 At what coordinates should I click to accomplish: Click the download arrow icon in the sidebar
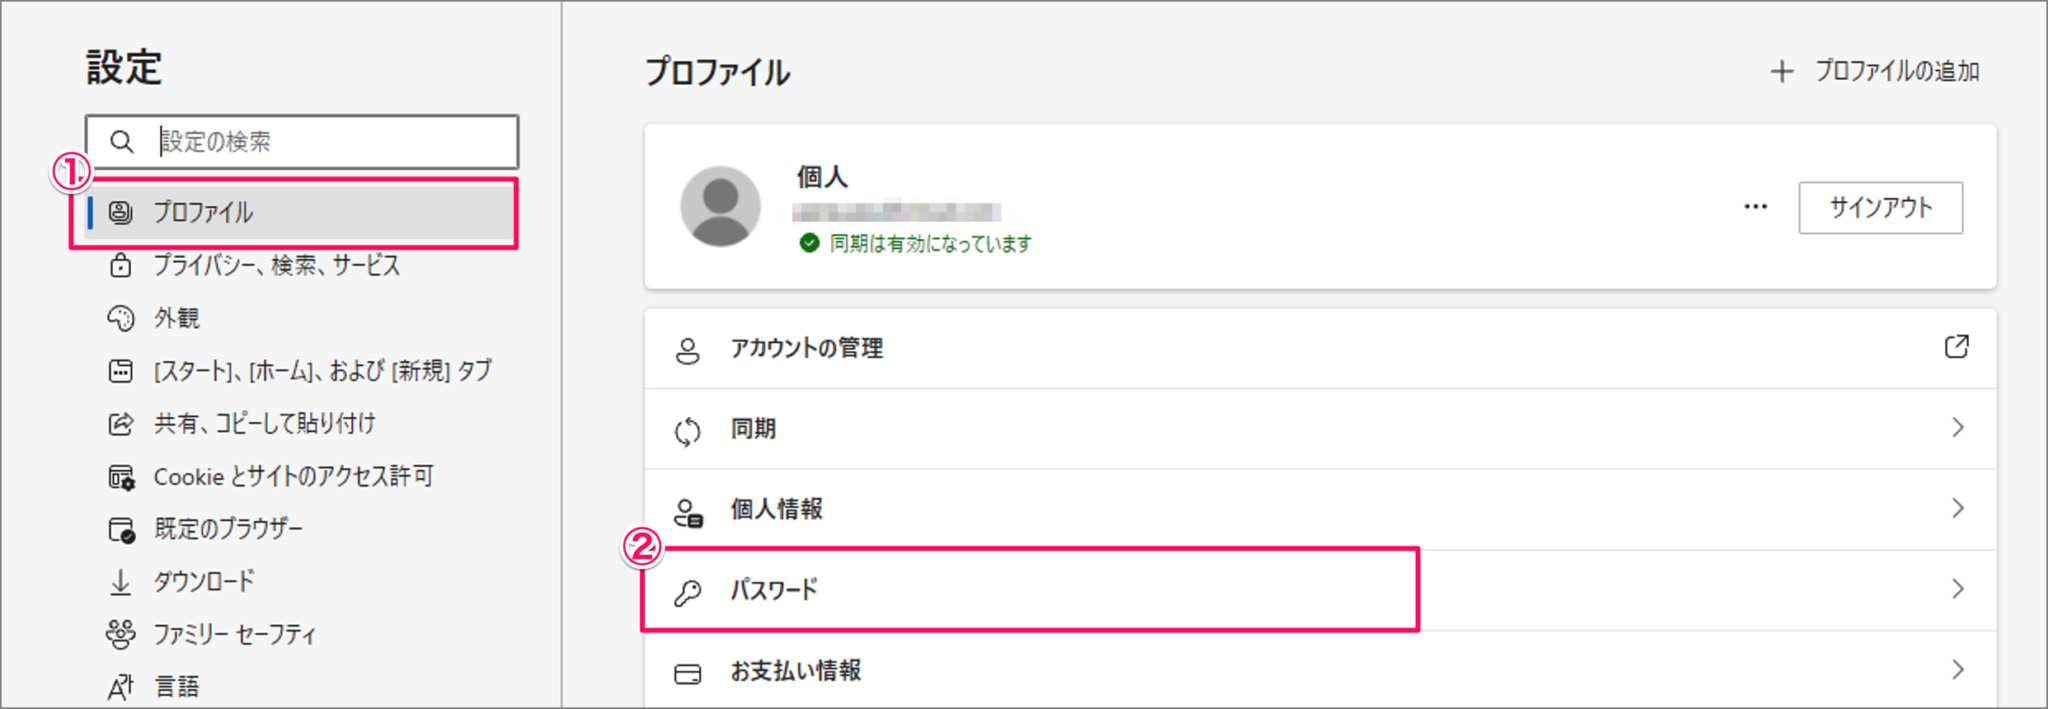click(x=120, y=582)
